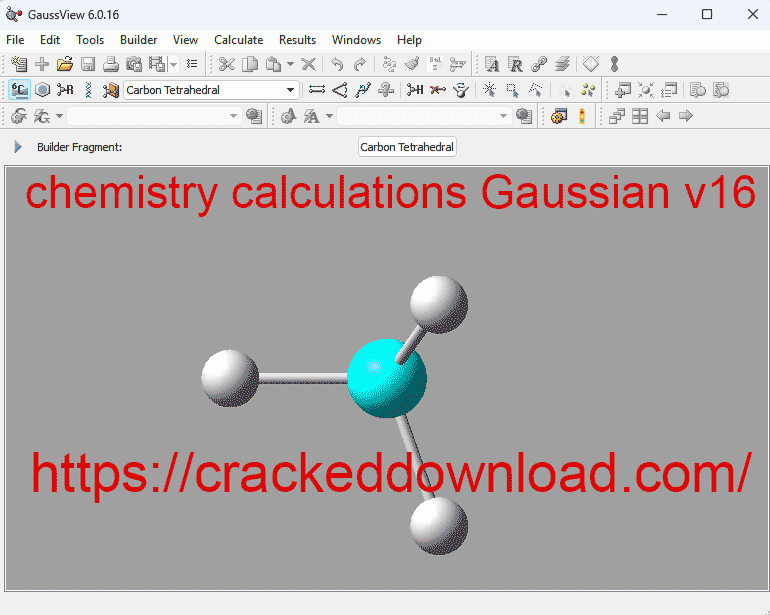This screenshot has height=615, width=770.
Task: Click the first view magnifier document icon
Action: tap(698, 90)
